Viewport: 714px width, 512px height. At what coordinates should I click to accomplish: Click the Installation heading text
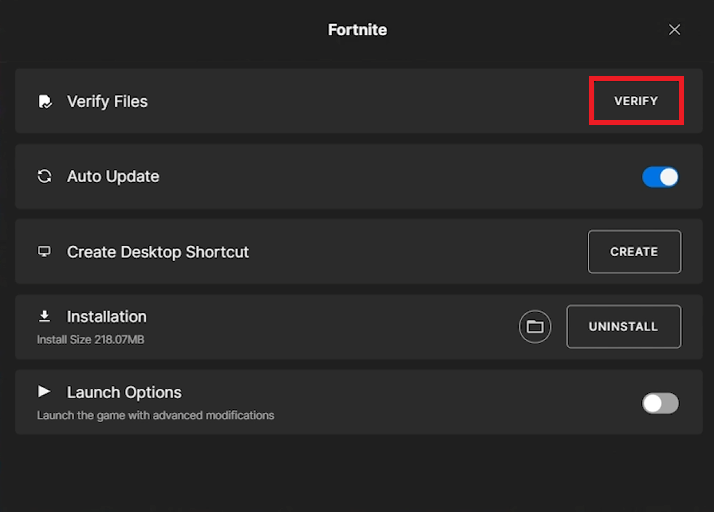coord(107,316)
